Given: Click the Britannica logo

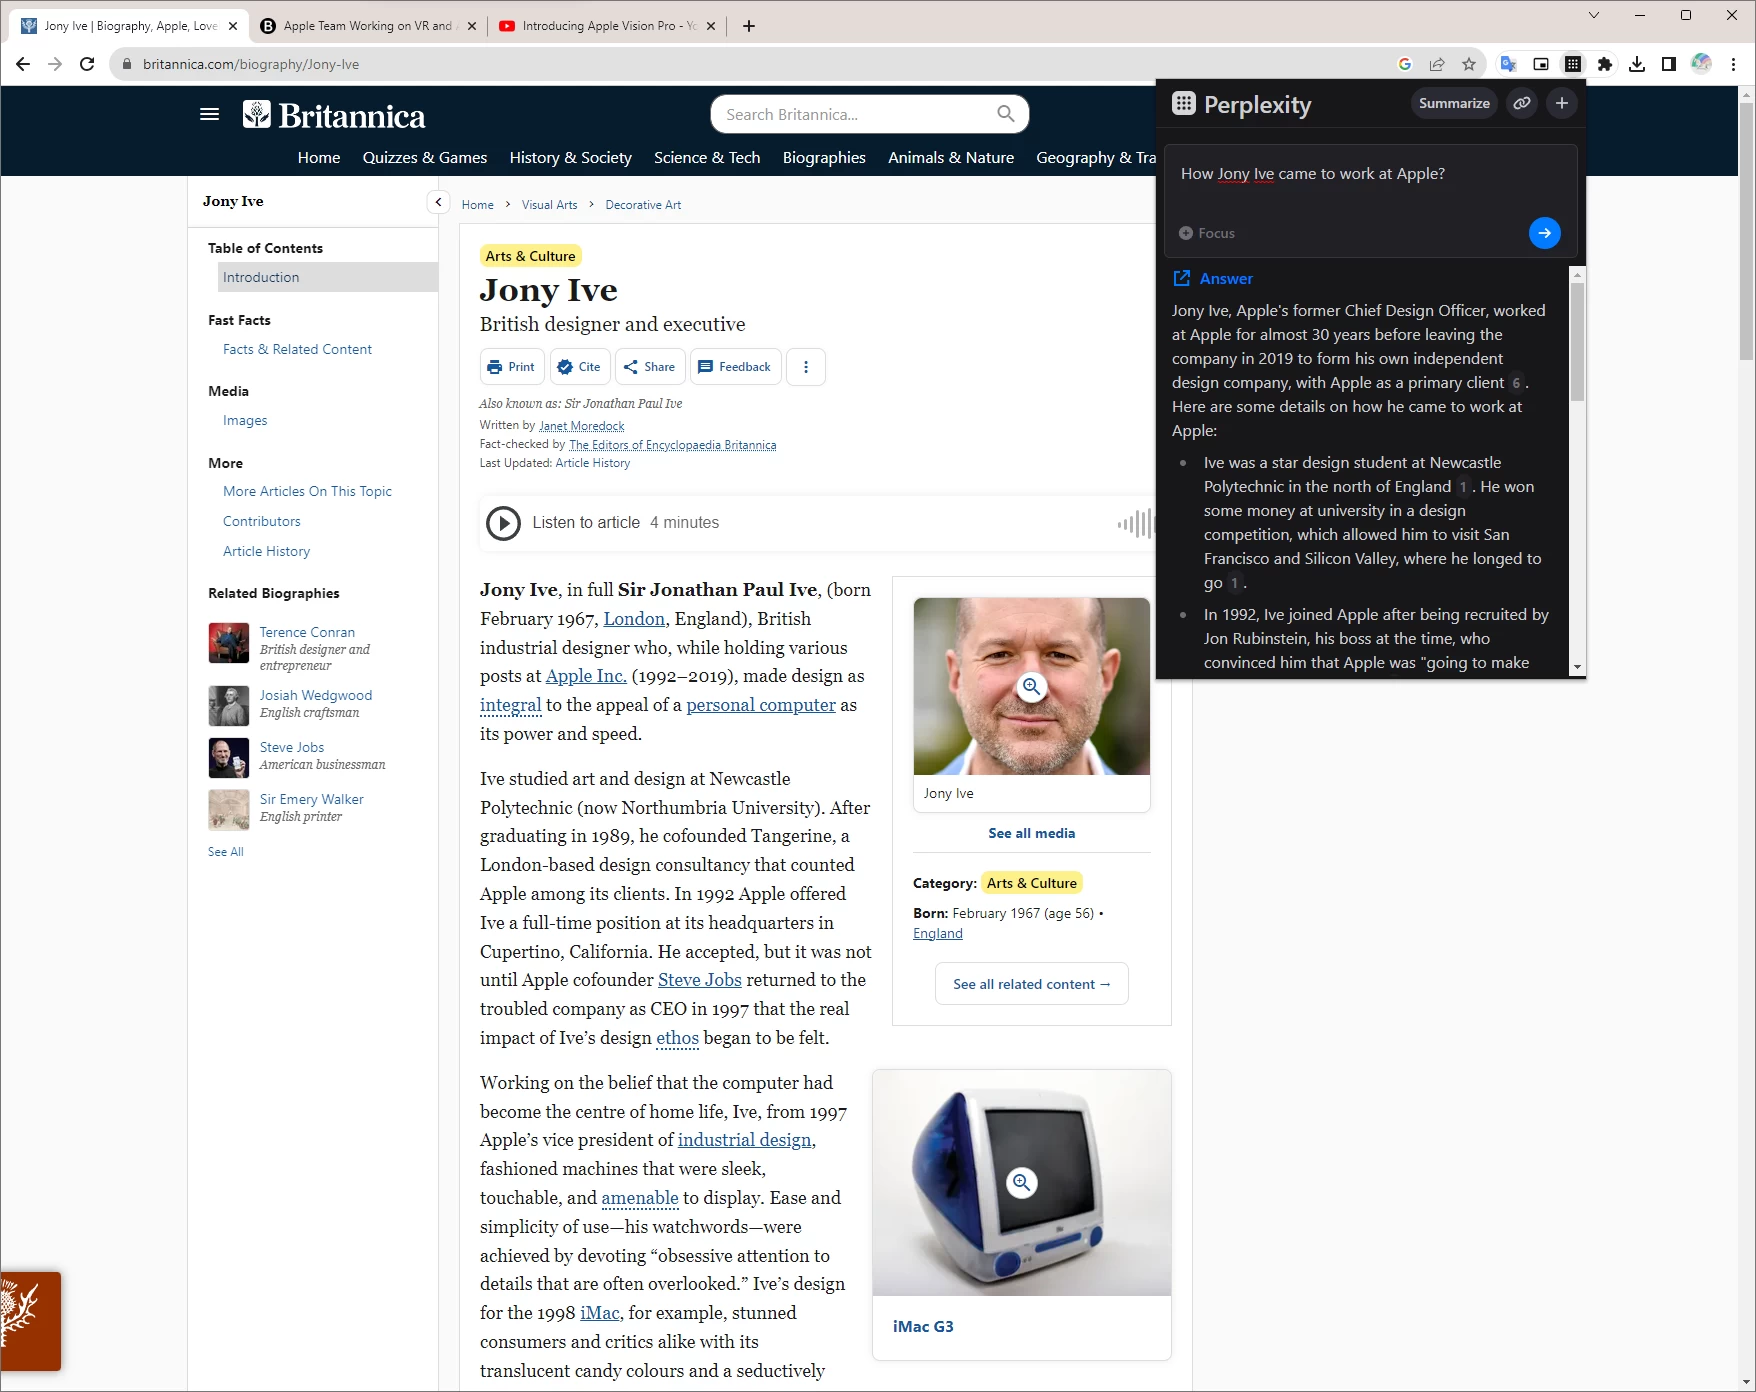Looking at the screenshot, I should pyautogui.click(x=334, y=116).
